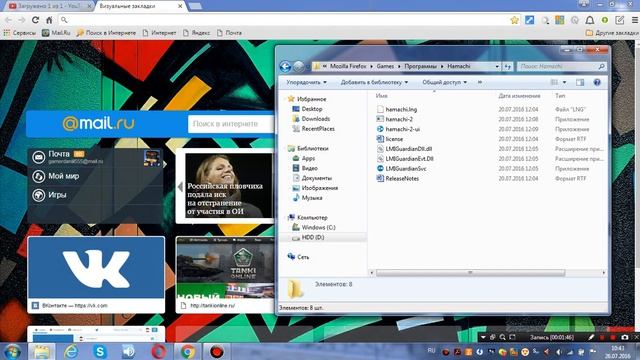Click the horizontal scrollbar in file list
Screen dimensions: 640x360
tap(470, 272)
